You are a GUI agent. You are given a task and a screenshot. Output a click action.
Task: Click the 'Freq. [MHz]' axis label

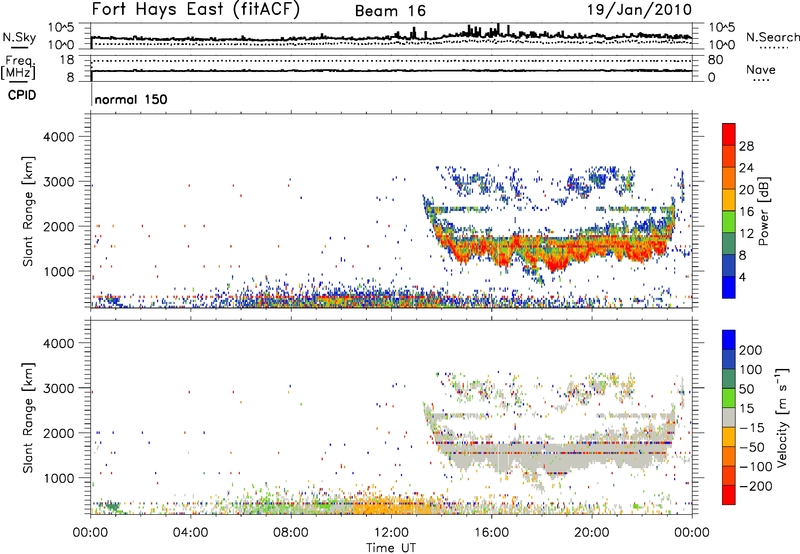(19, 67)
